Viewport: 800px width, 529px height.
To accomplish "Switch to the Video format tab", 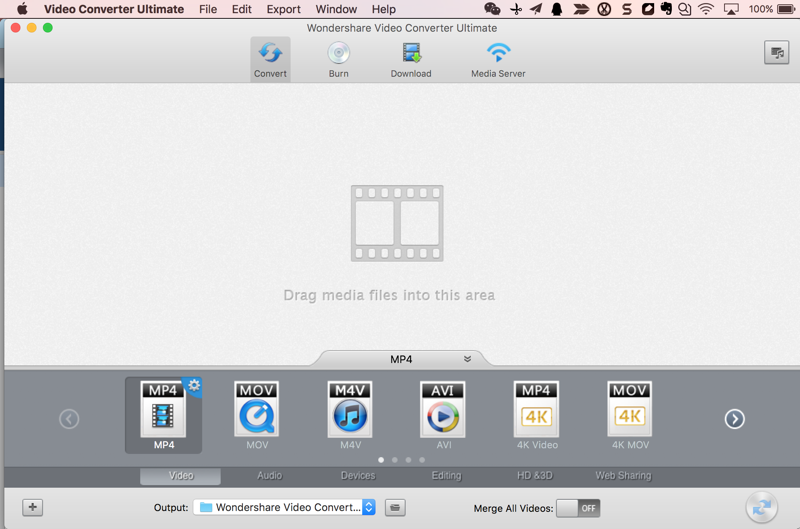I will pos(181,475).
